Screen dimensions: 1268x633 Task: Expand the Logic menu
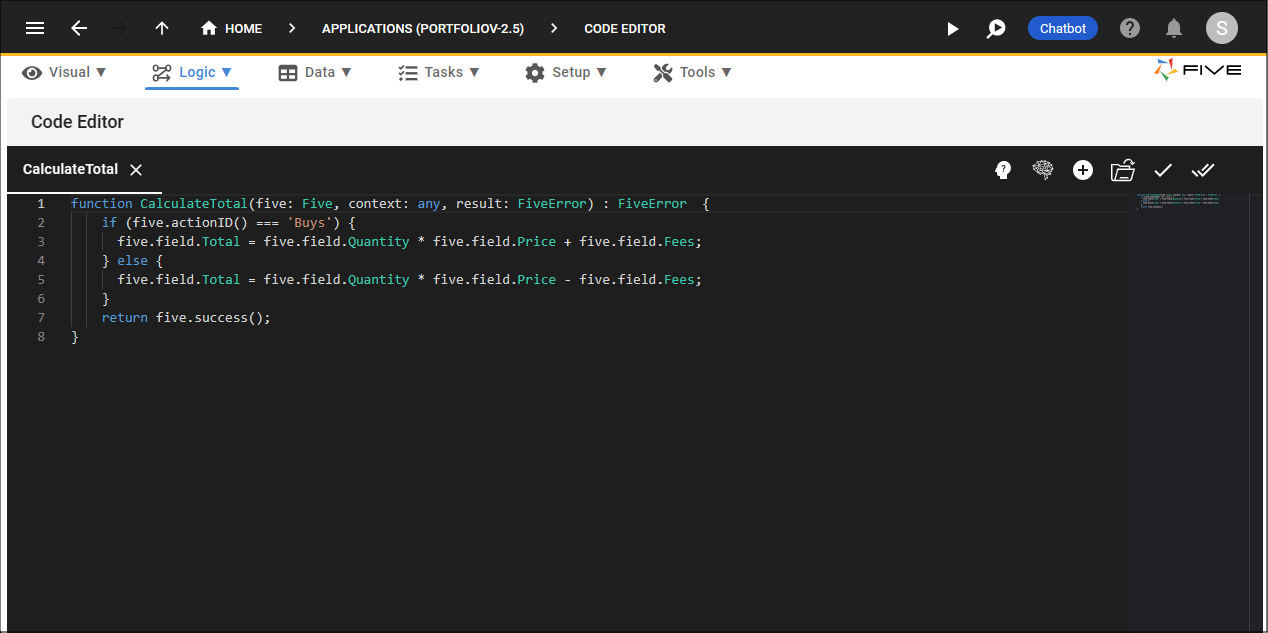(x=192, y=72)
